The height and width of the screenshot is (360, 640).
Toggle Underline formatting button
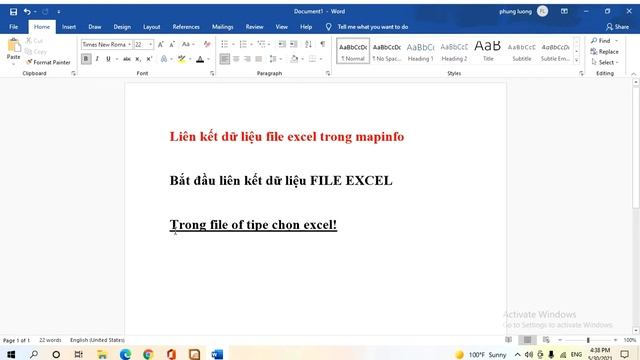click(x=108, y=59)
